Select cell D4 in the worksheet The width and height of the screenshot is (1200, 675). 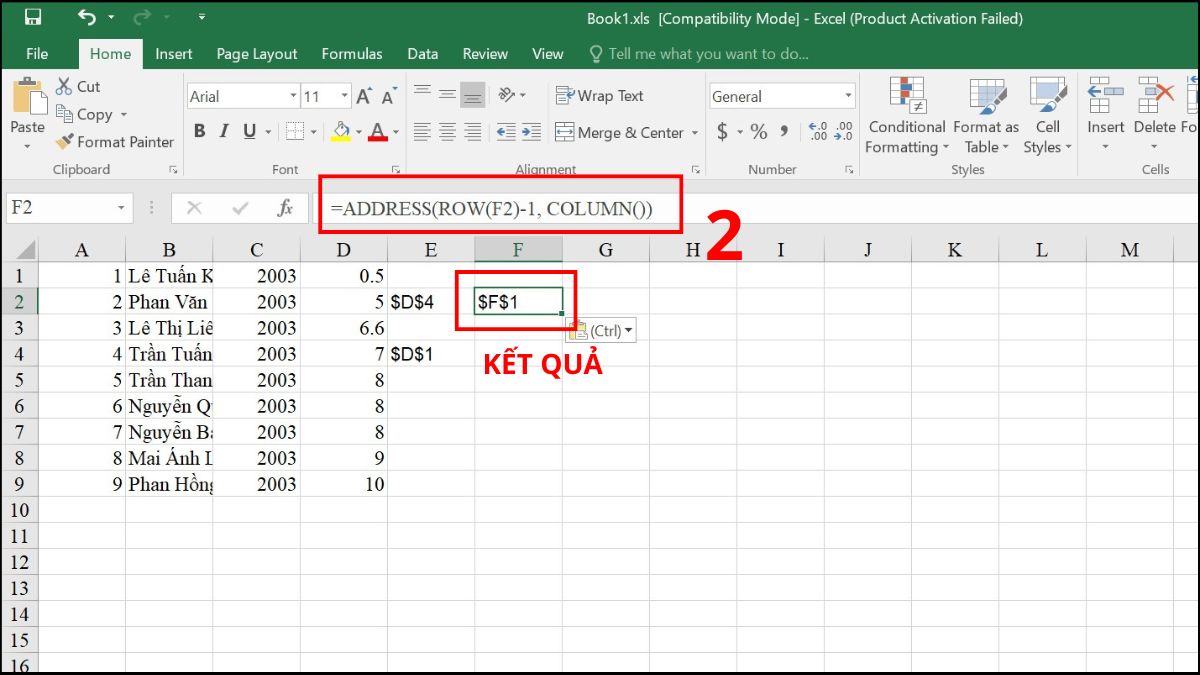(x=343, y=354)
